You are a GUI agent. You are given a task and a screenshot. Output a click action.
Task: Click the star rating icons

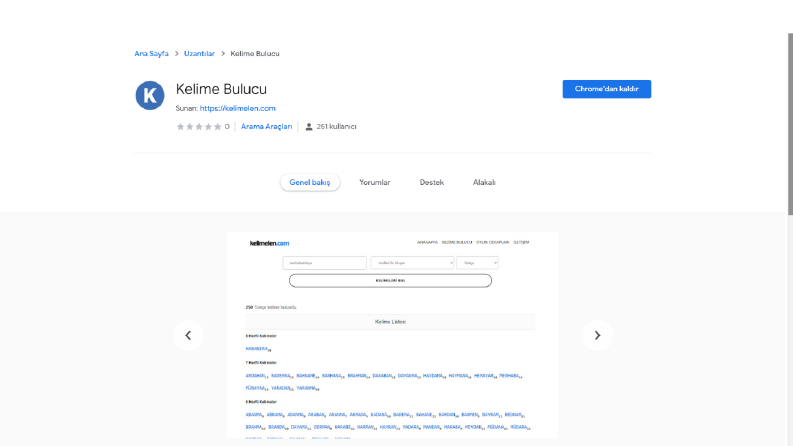(x=199, y=126)
